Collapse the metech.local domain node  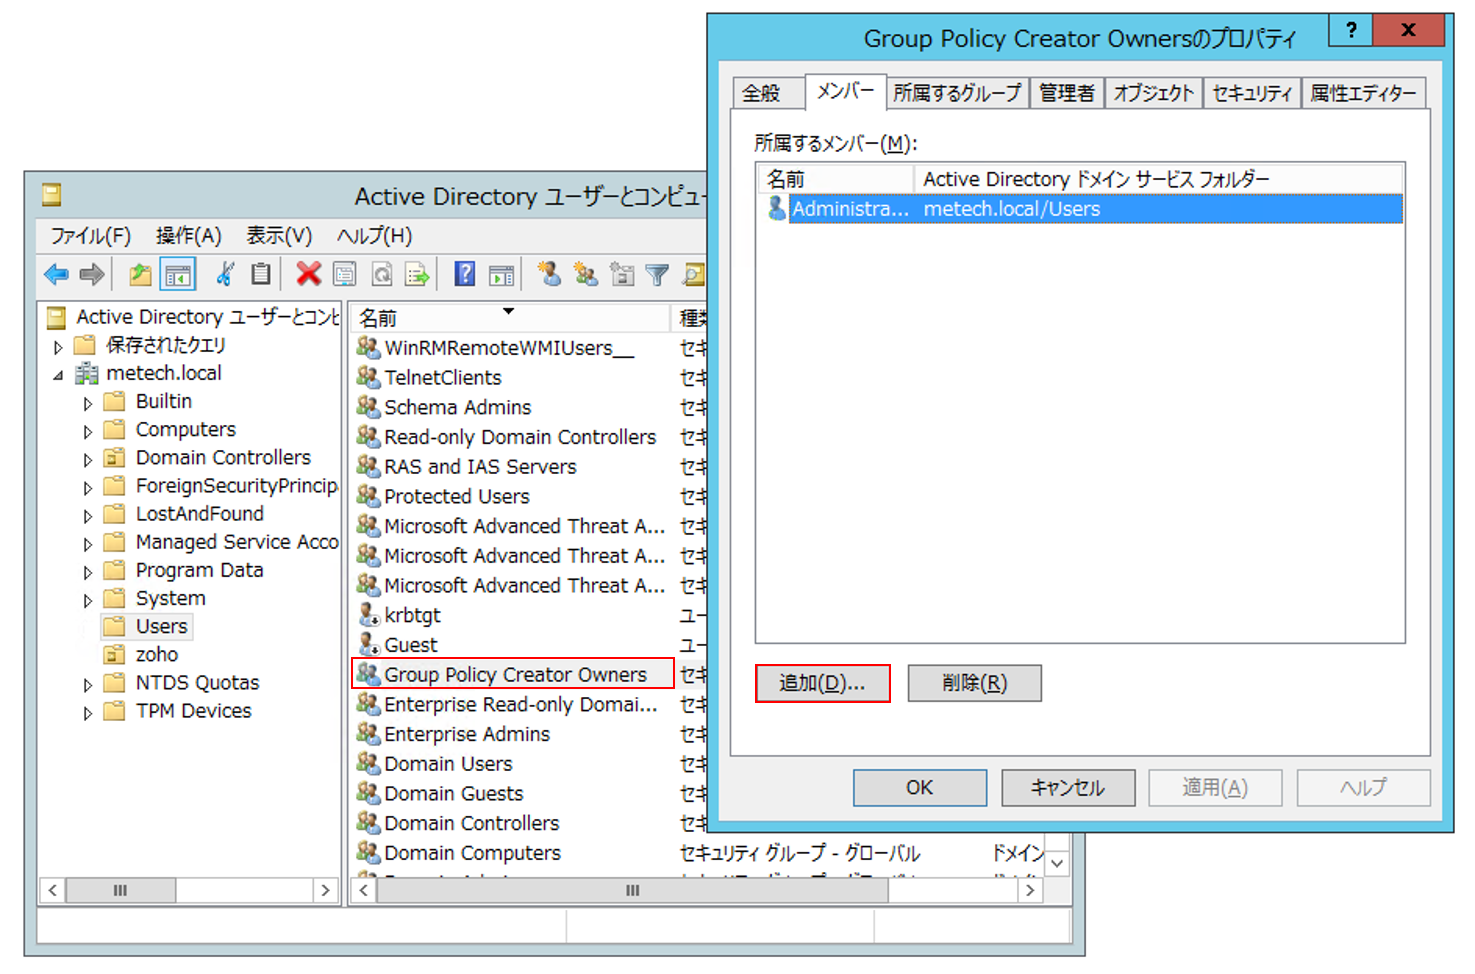click(x=58, y=375)
